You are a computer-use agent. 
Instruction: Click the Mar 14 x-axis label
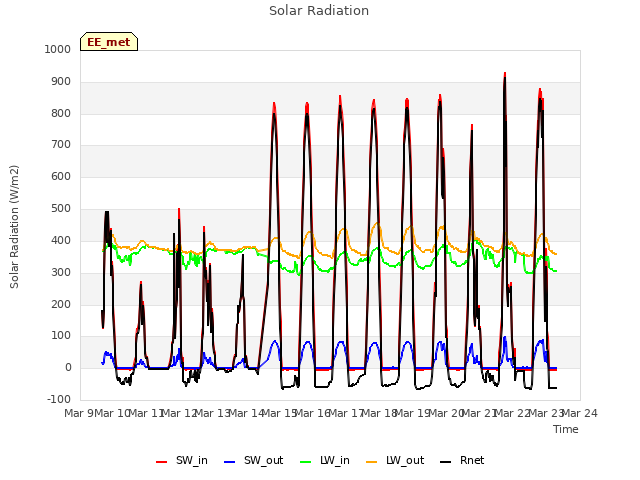coord(246,413)
